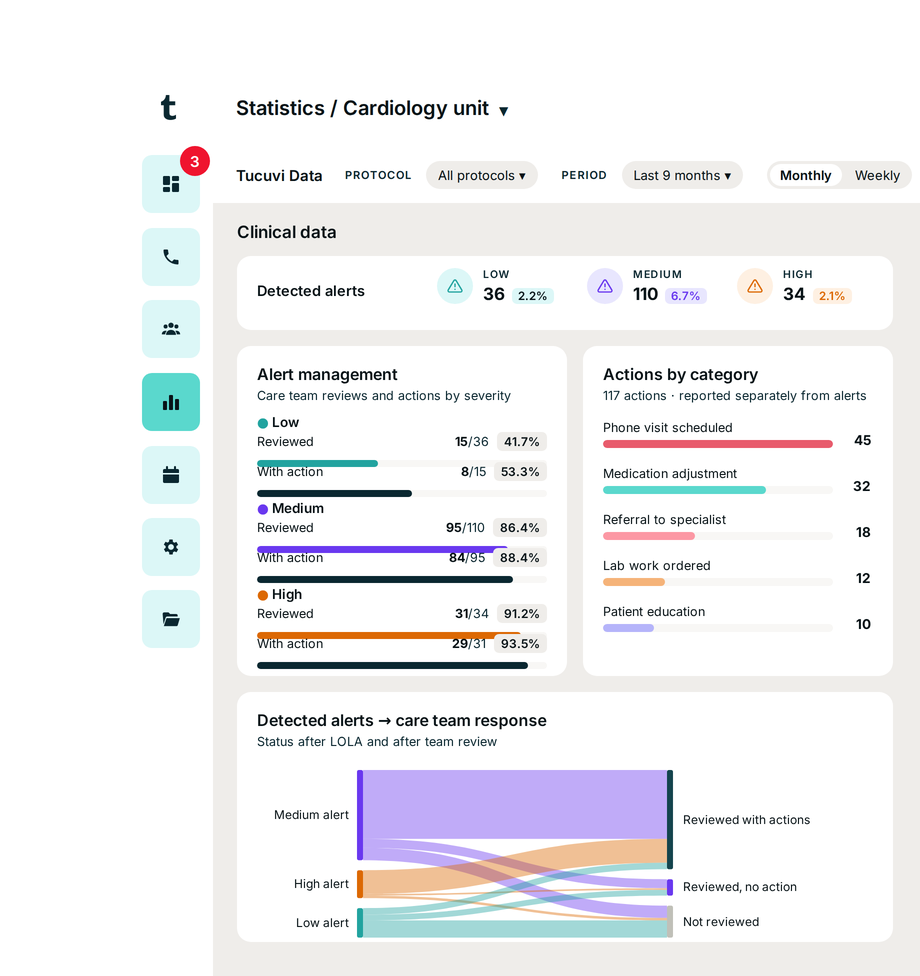Click the Medication adjustment count 32
Image resolution: width=920 pixels, height=976 pixels.
click(x=861, y=486)
